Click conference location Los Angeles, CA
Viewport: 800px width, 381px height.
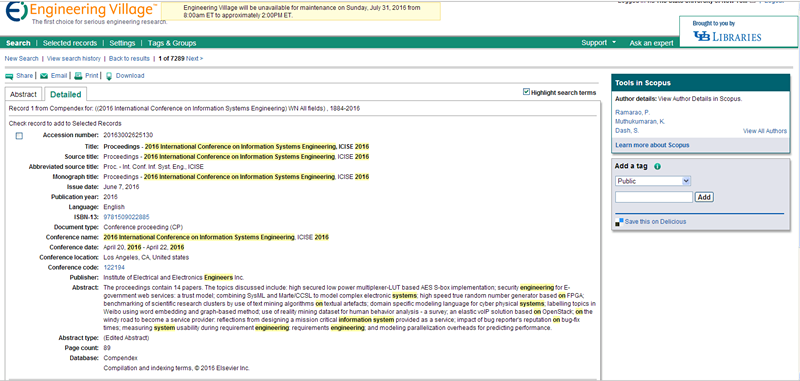(x=146, y=257)
